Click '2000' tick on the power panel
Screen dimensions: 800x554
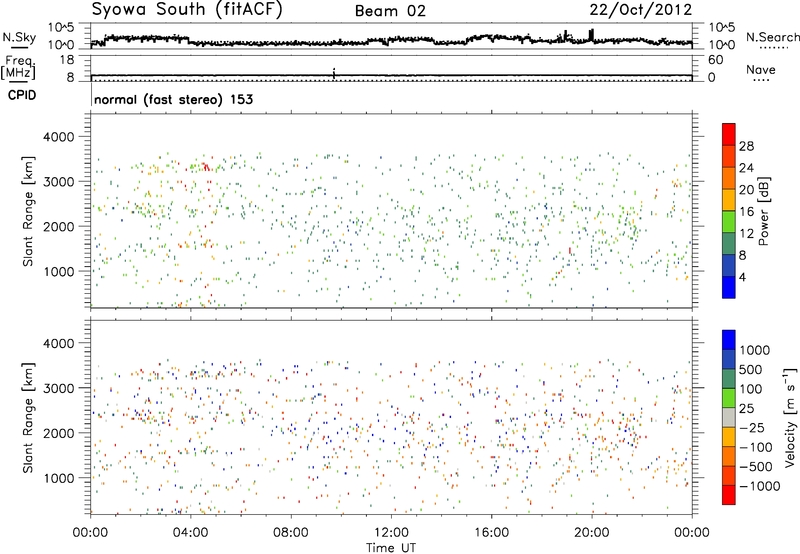[x=58, y=226]
